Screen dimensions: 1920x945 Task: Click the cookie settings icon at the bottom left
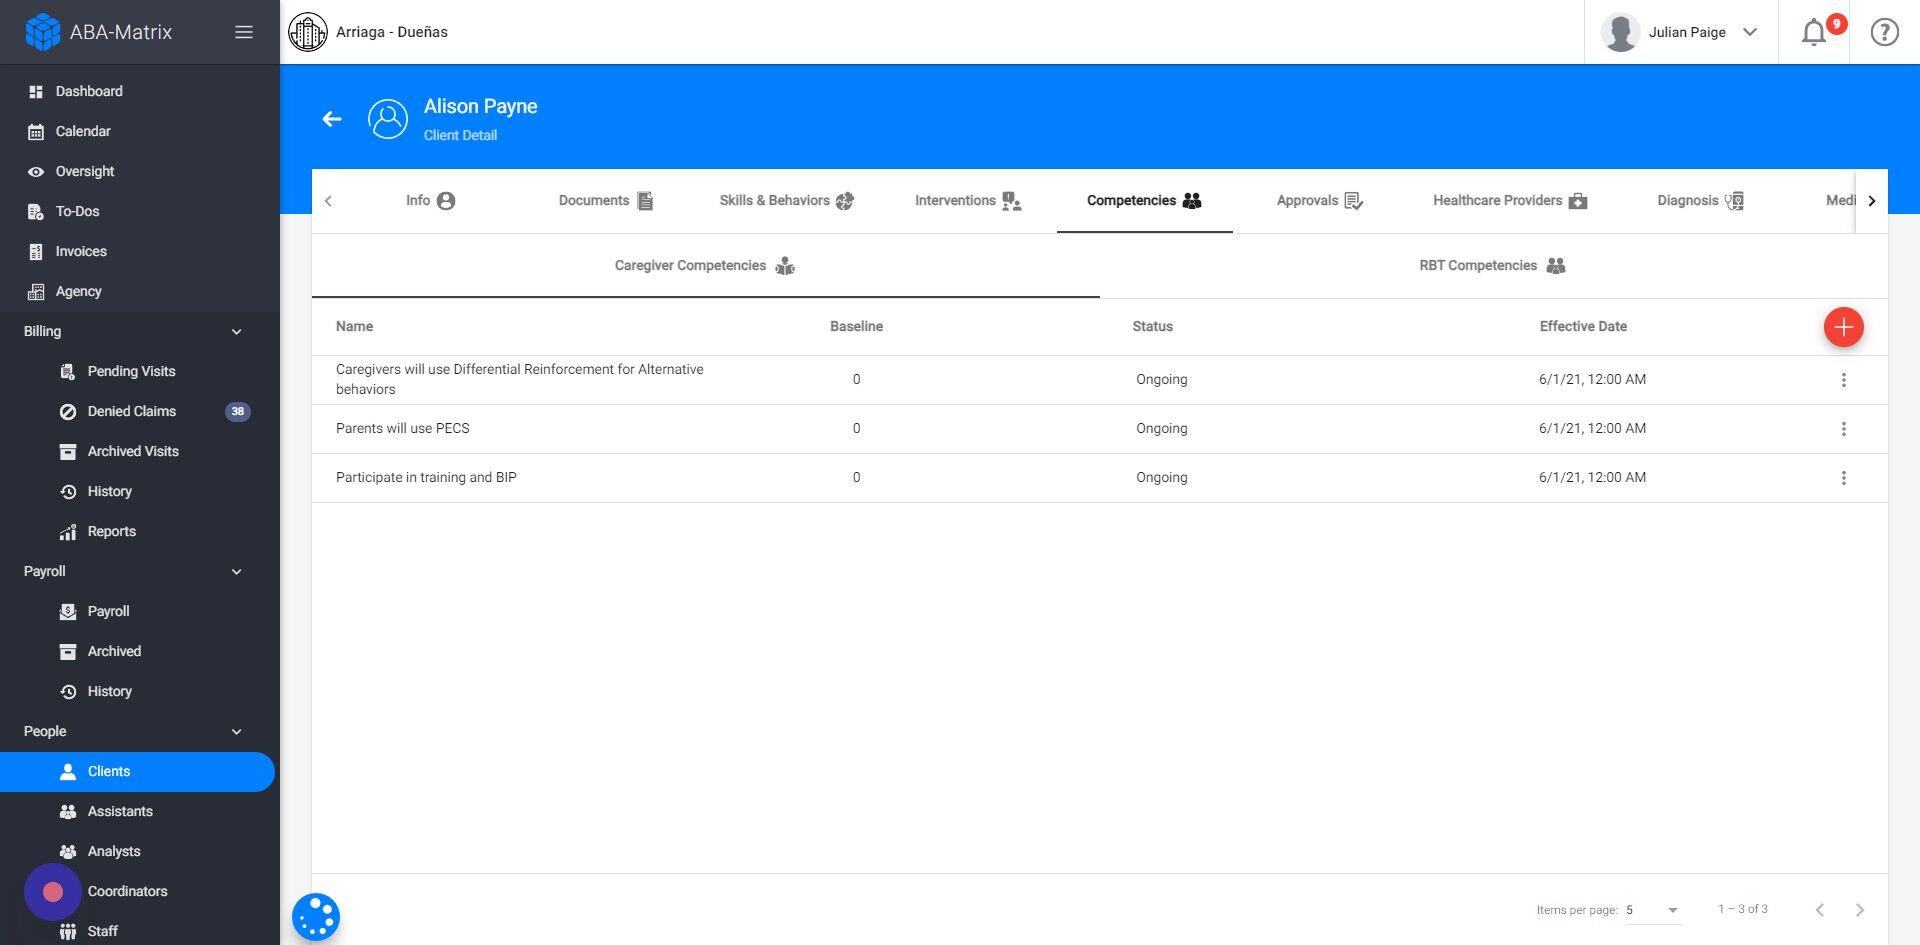[x=316, y=917]
